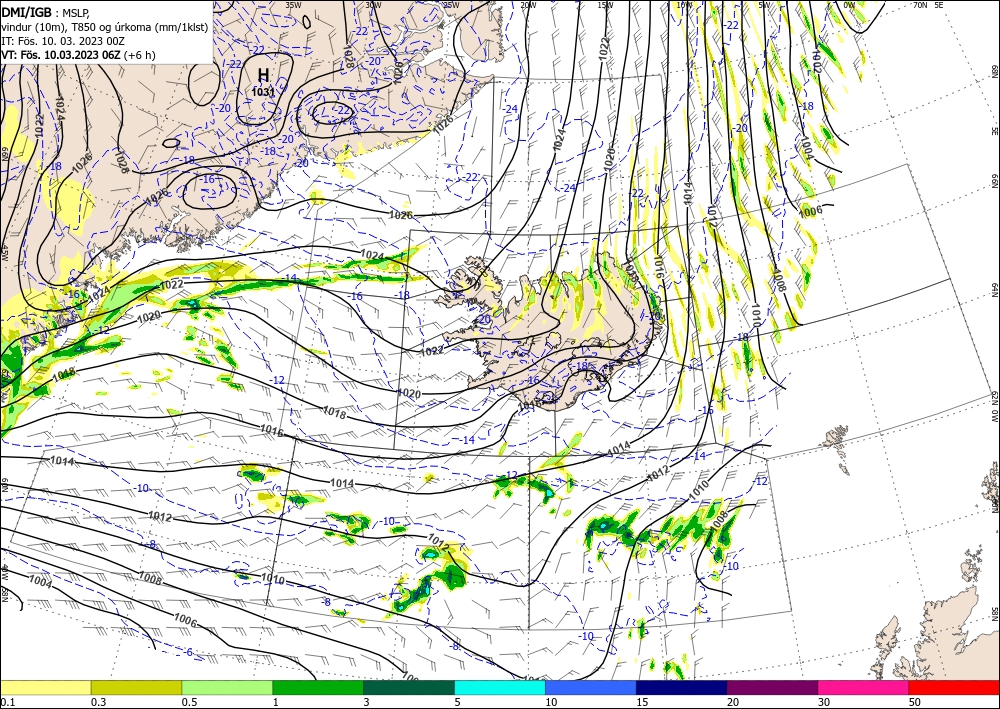This screenshot has height=709, width=1000.
Task: Choose the purple 20 mm legend swatch
Action: (x=772, y=687)
